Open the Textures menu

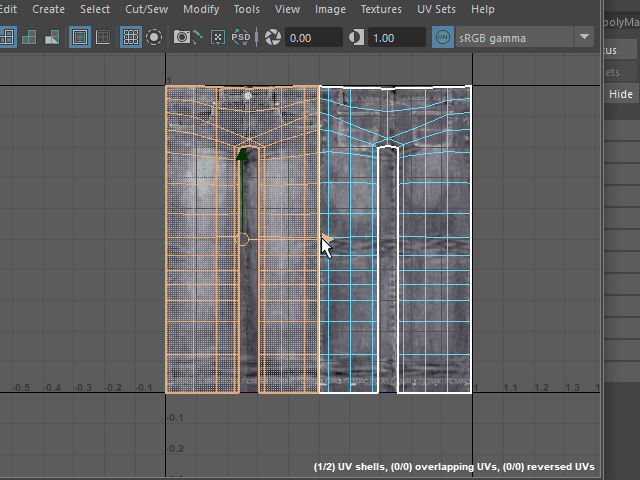(x=381, y=9)
